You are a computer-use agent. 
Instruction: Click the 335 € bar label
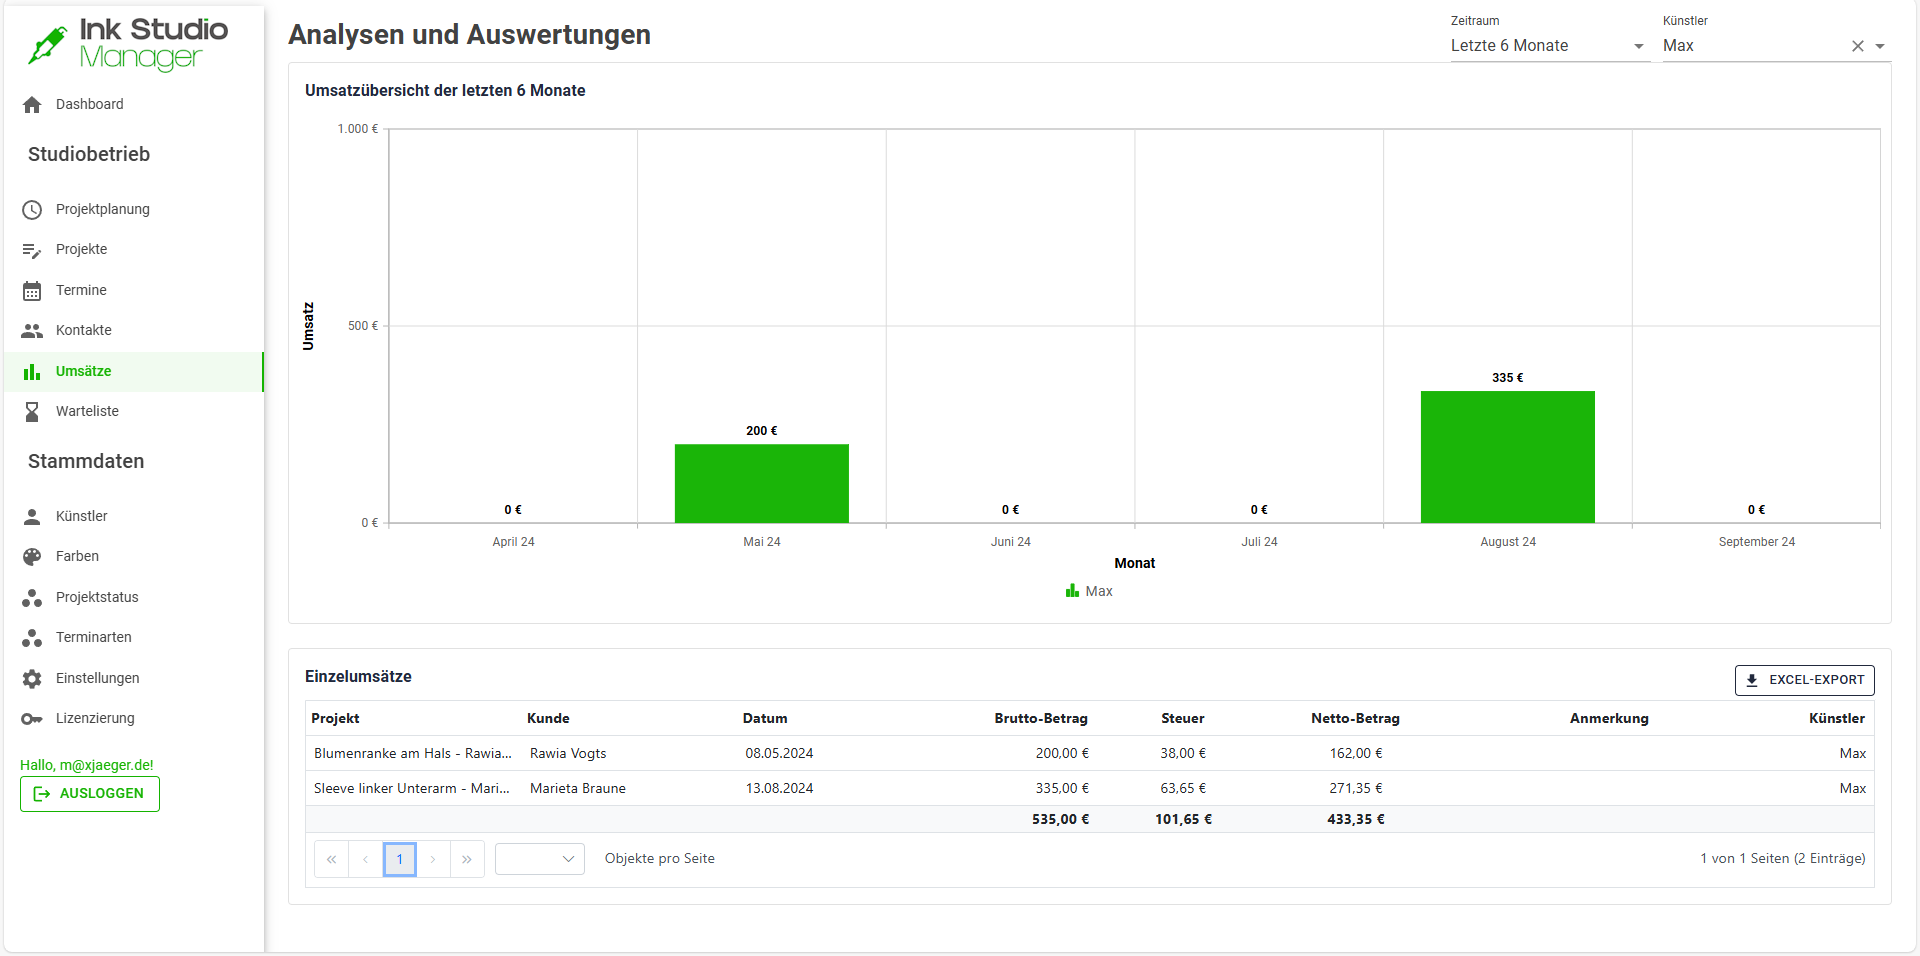pyautogui.click(x=1508, y=378)
